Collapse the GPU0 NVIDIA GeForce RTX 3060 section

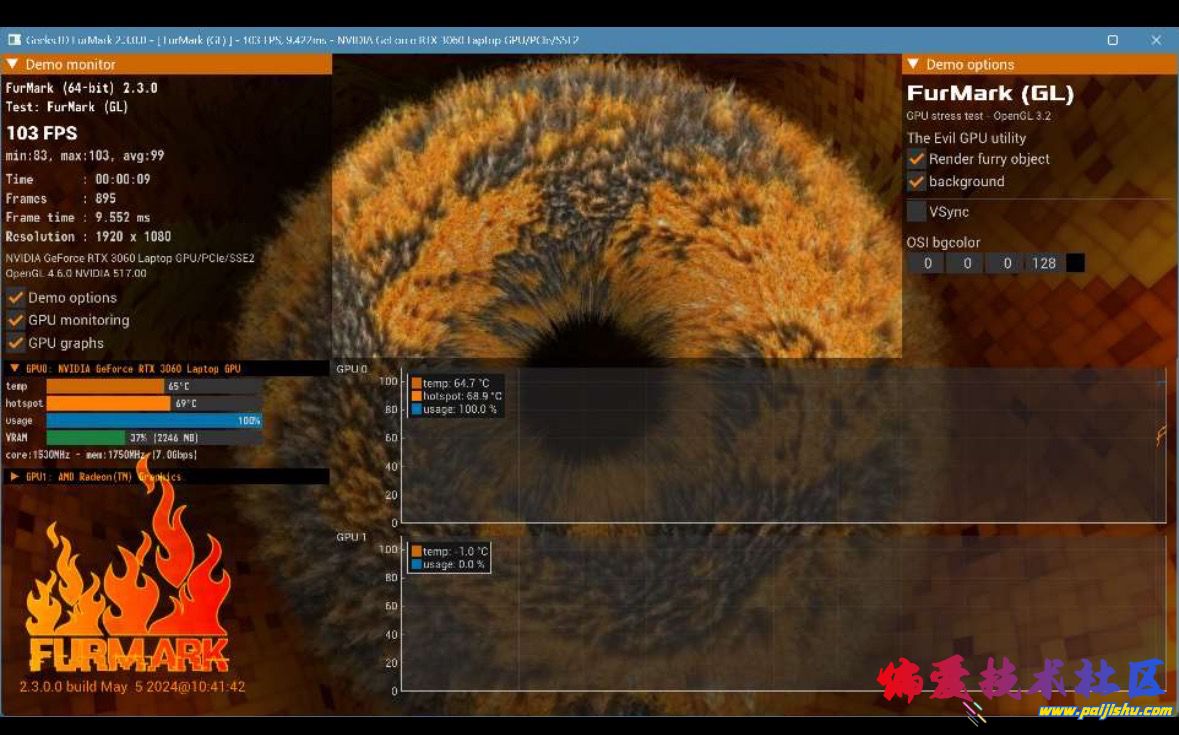14,369
